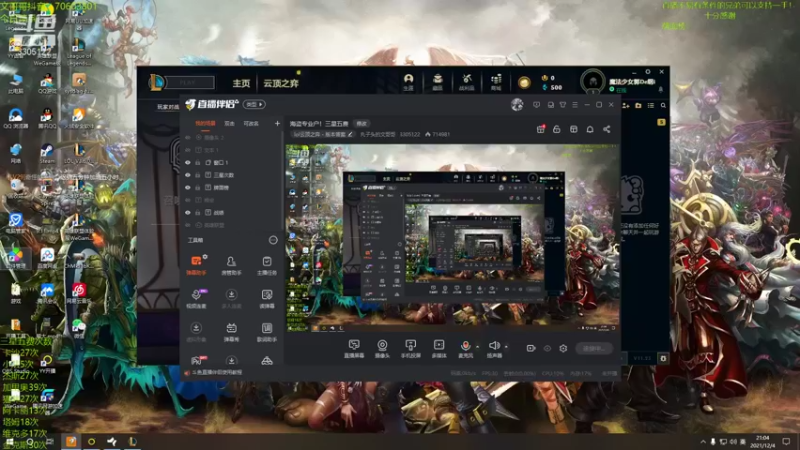Screen dimensions: 800x450
Task: Open Steam from the desktop icons
Action: (47, 153)
